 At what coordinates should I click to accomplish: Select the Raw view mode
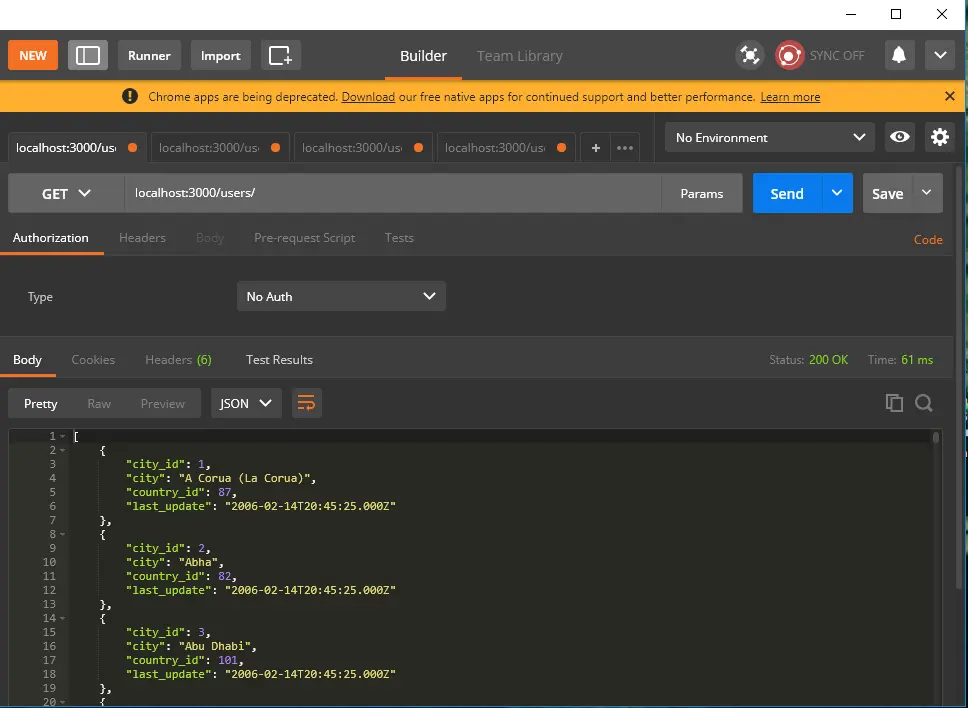click(99, 404)
